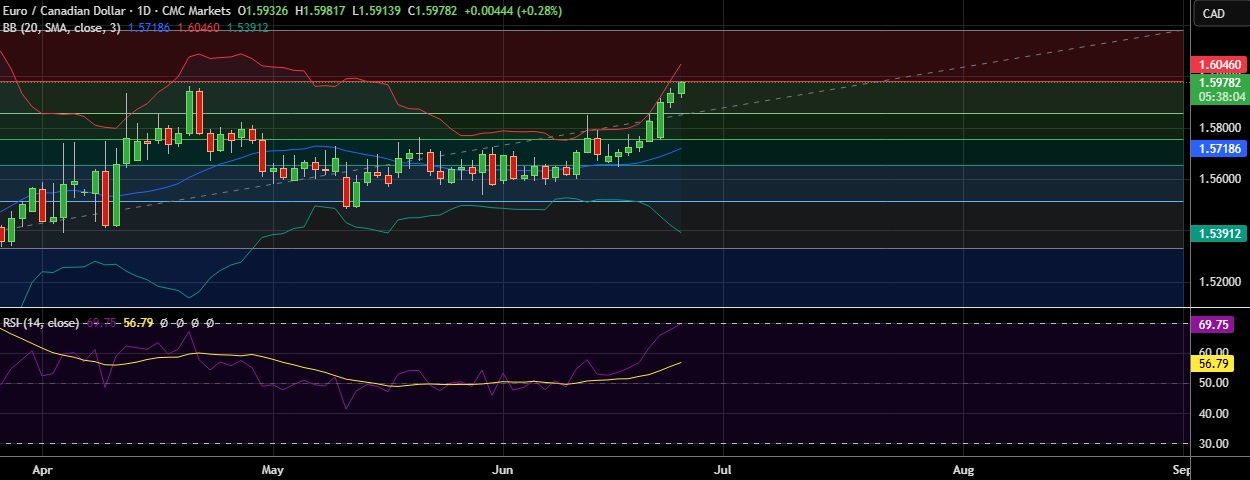Click the red 1.60460 price axis label

click(x=1220, y=64)
